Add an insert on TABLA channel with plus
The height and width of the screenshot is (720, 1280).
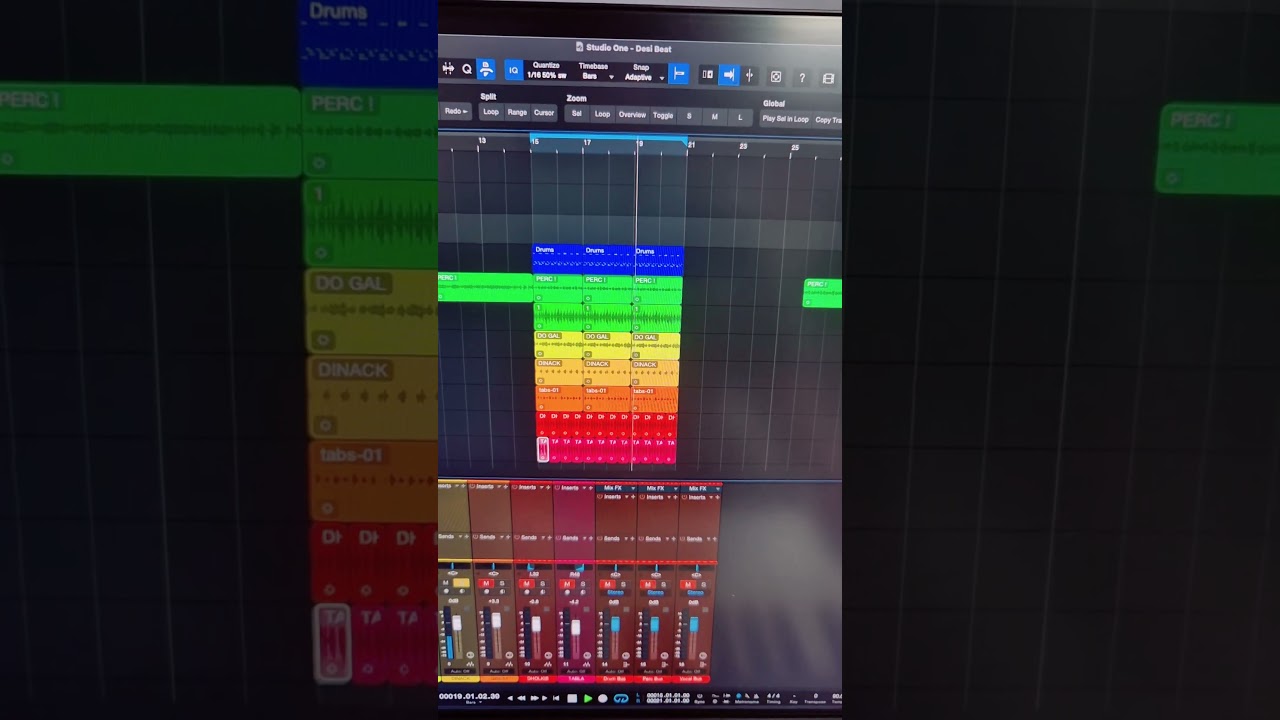click(x=591, y=487)
